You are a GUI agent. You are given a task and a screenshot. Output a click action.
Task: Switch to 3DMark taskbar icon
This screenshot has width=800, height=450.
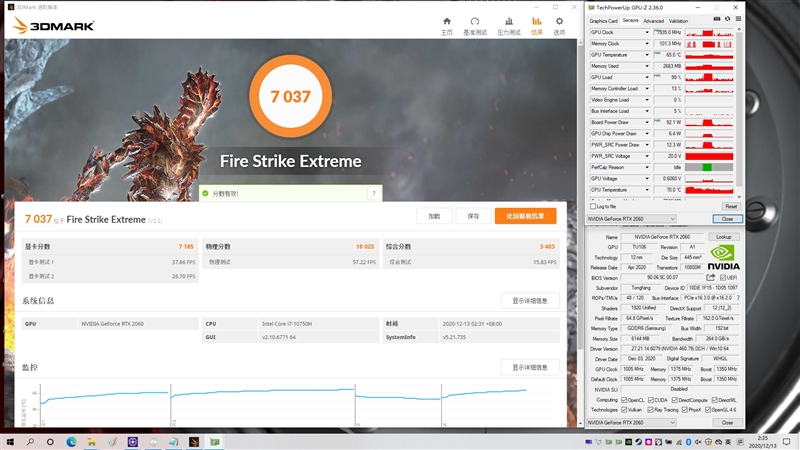point(194,442)
